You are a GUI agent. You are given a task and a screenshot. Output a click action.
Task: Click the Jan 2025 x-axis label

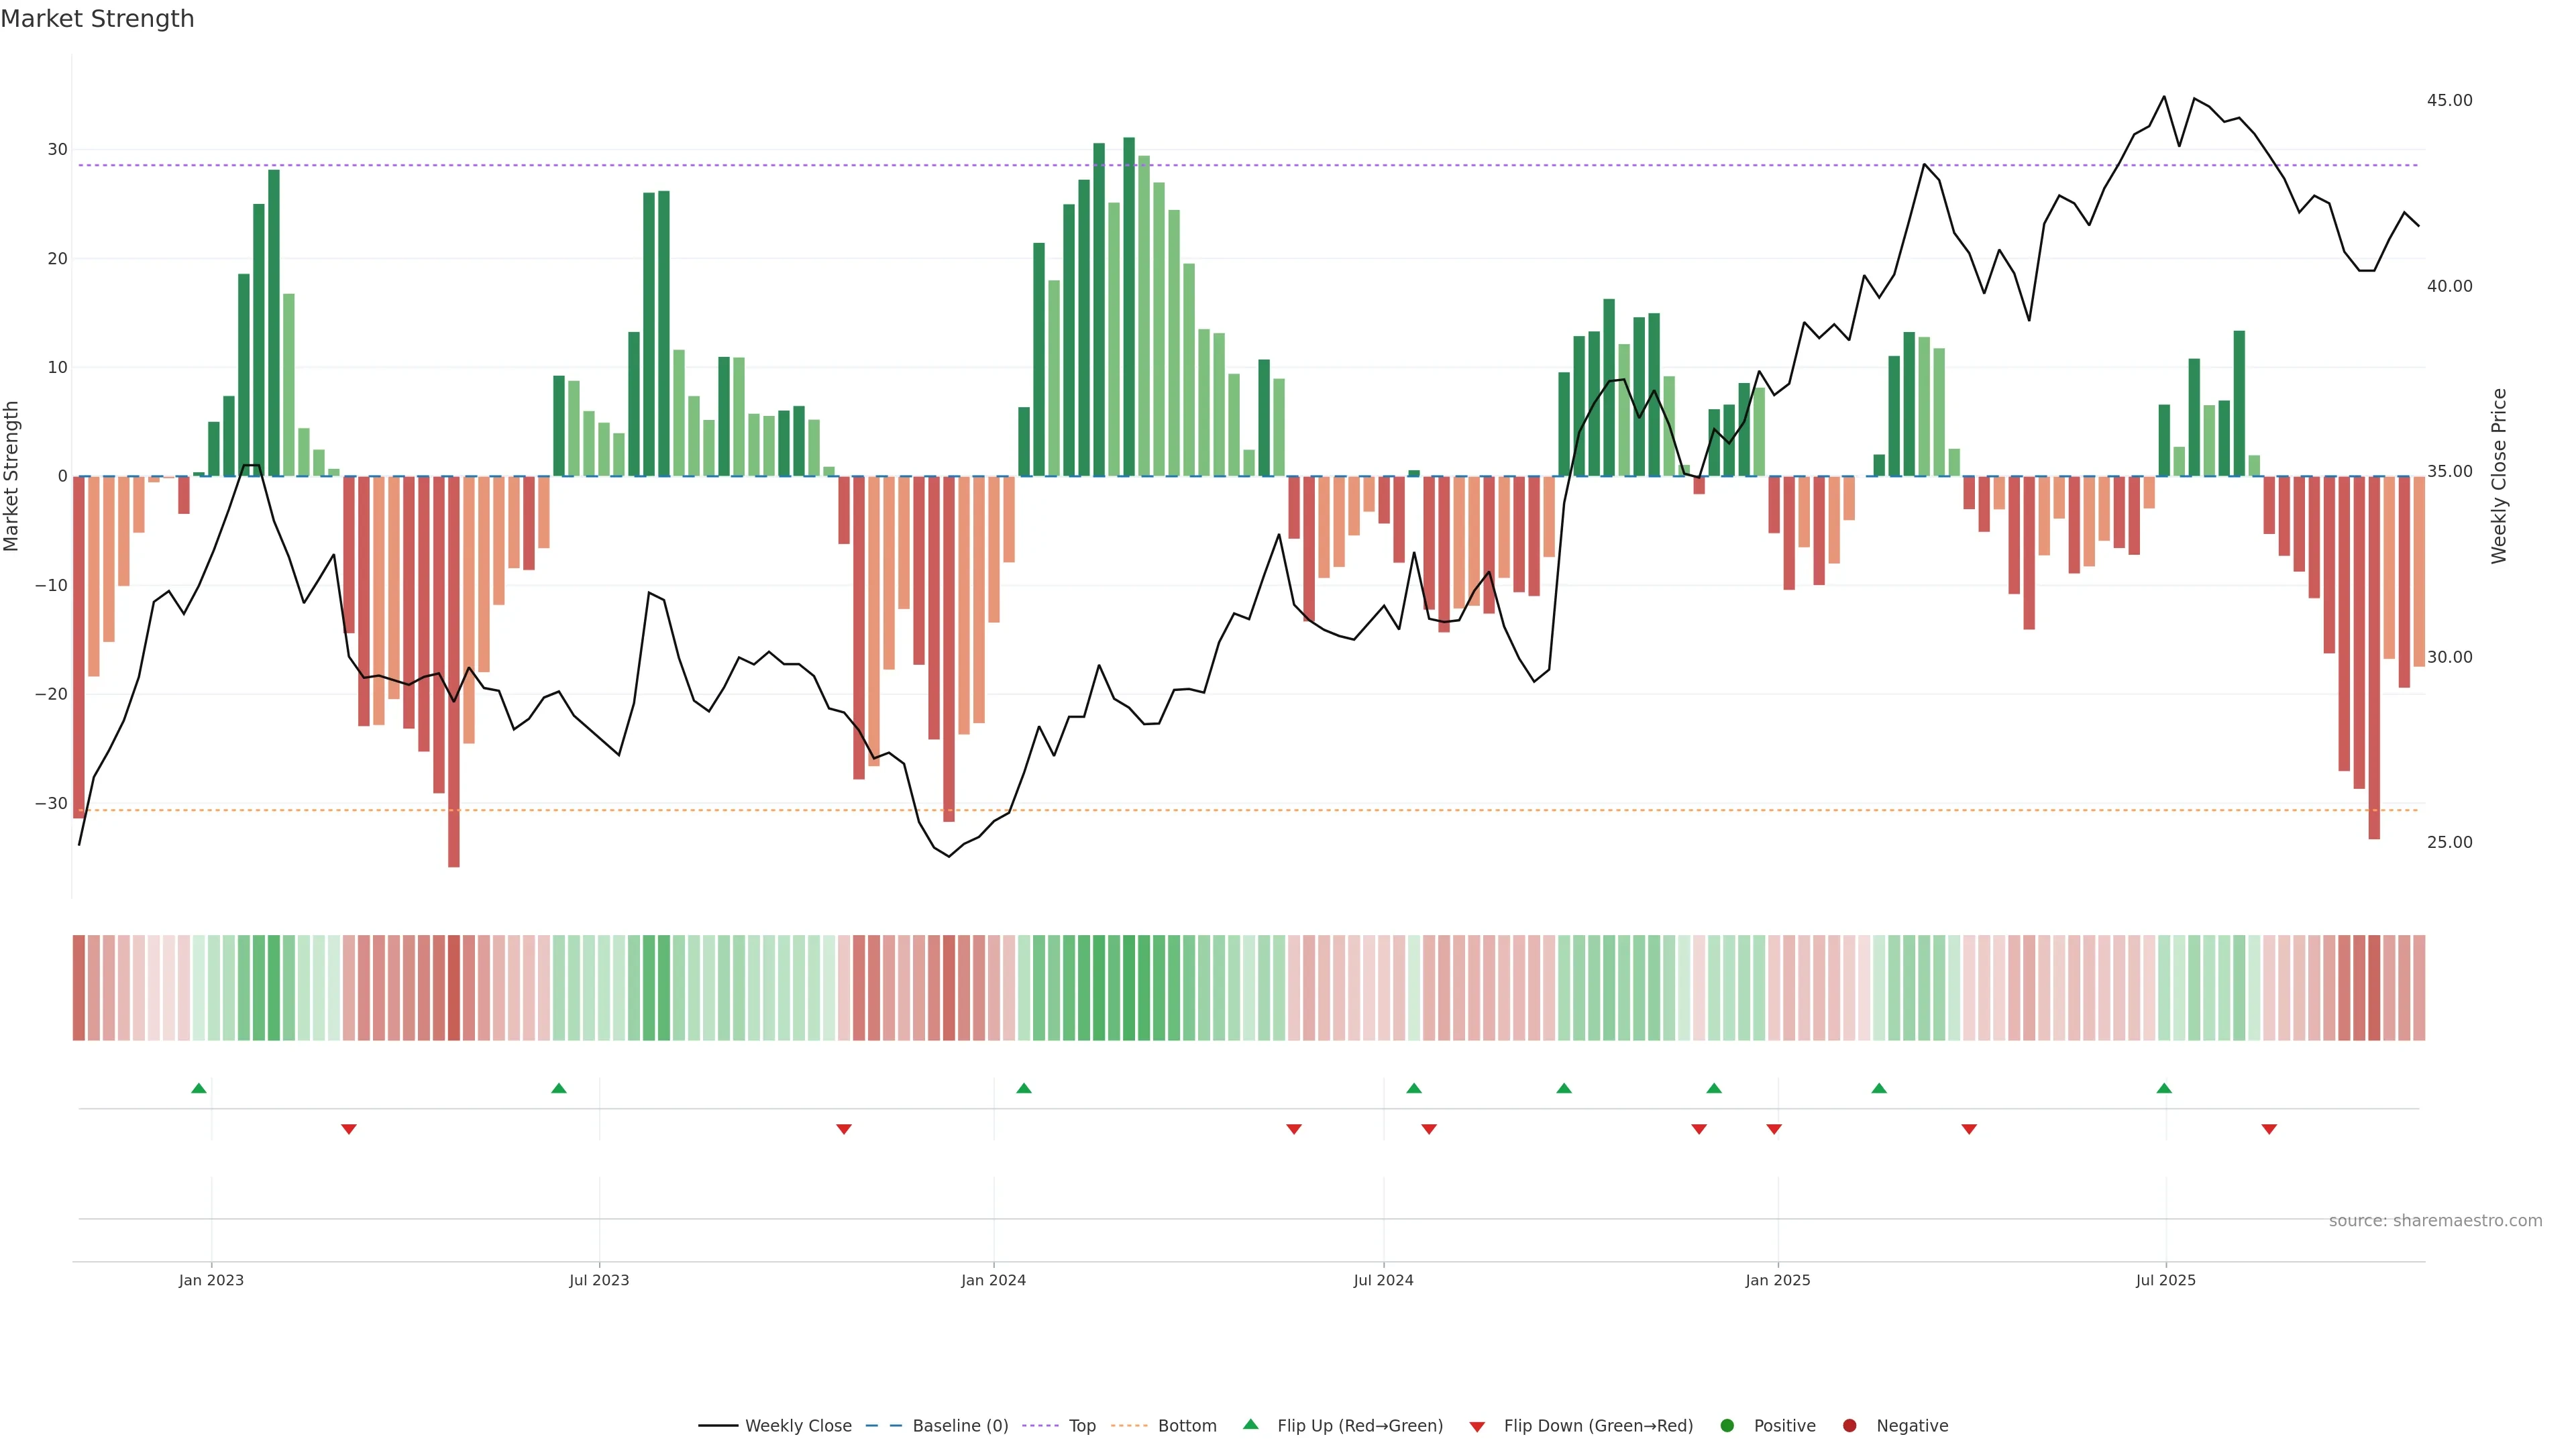click(x=1778, y=1280)
